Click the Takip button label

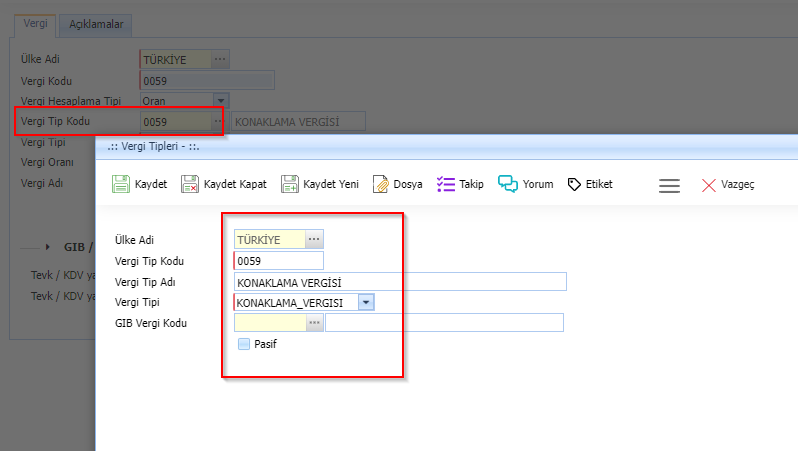coord(471,184)
